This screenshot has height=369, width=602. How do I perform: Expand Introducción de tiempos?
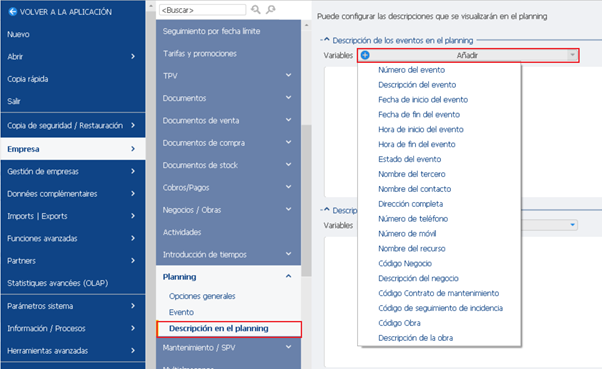(288, 254)
